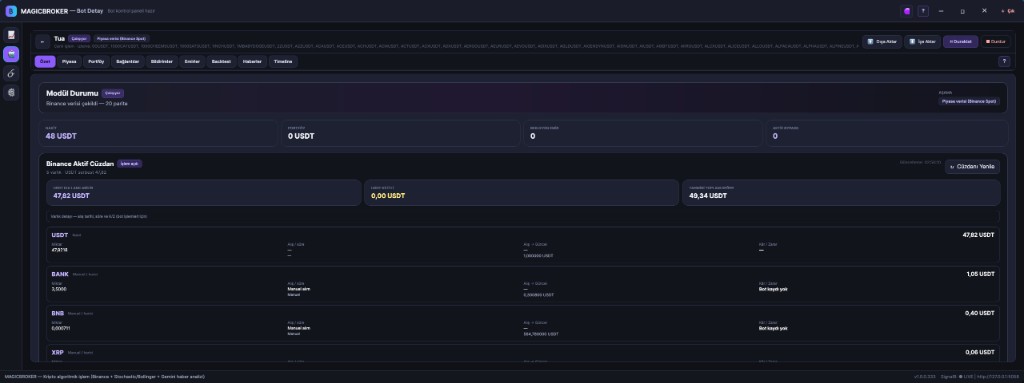Click the İçe Aktar import button

(x=922, y=41)
